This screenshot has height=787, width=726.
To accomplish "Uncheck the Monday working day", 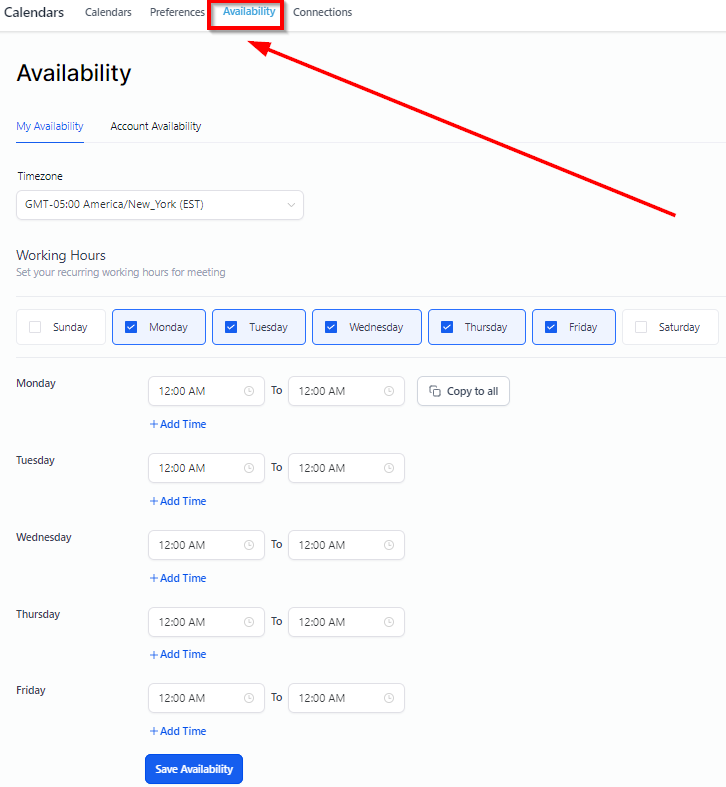I will pyautogui.click(x=131, y=327).
